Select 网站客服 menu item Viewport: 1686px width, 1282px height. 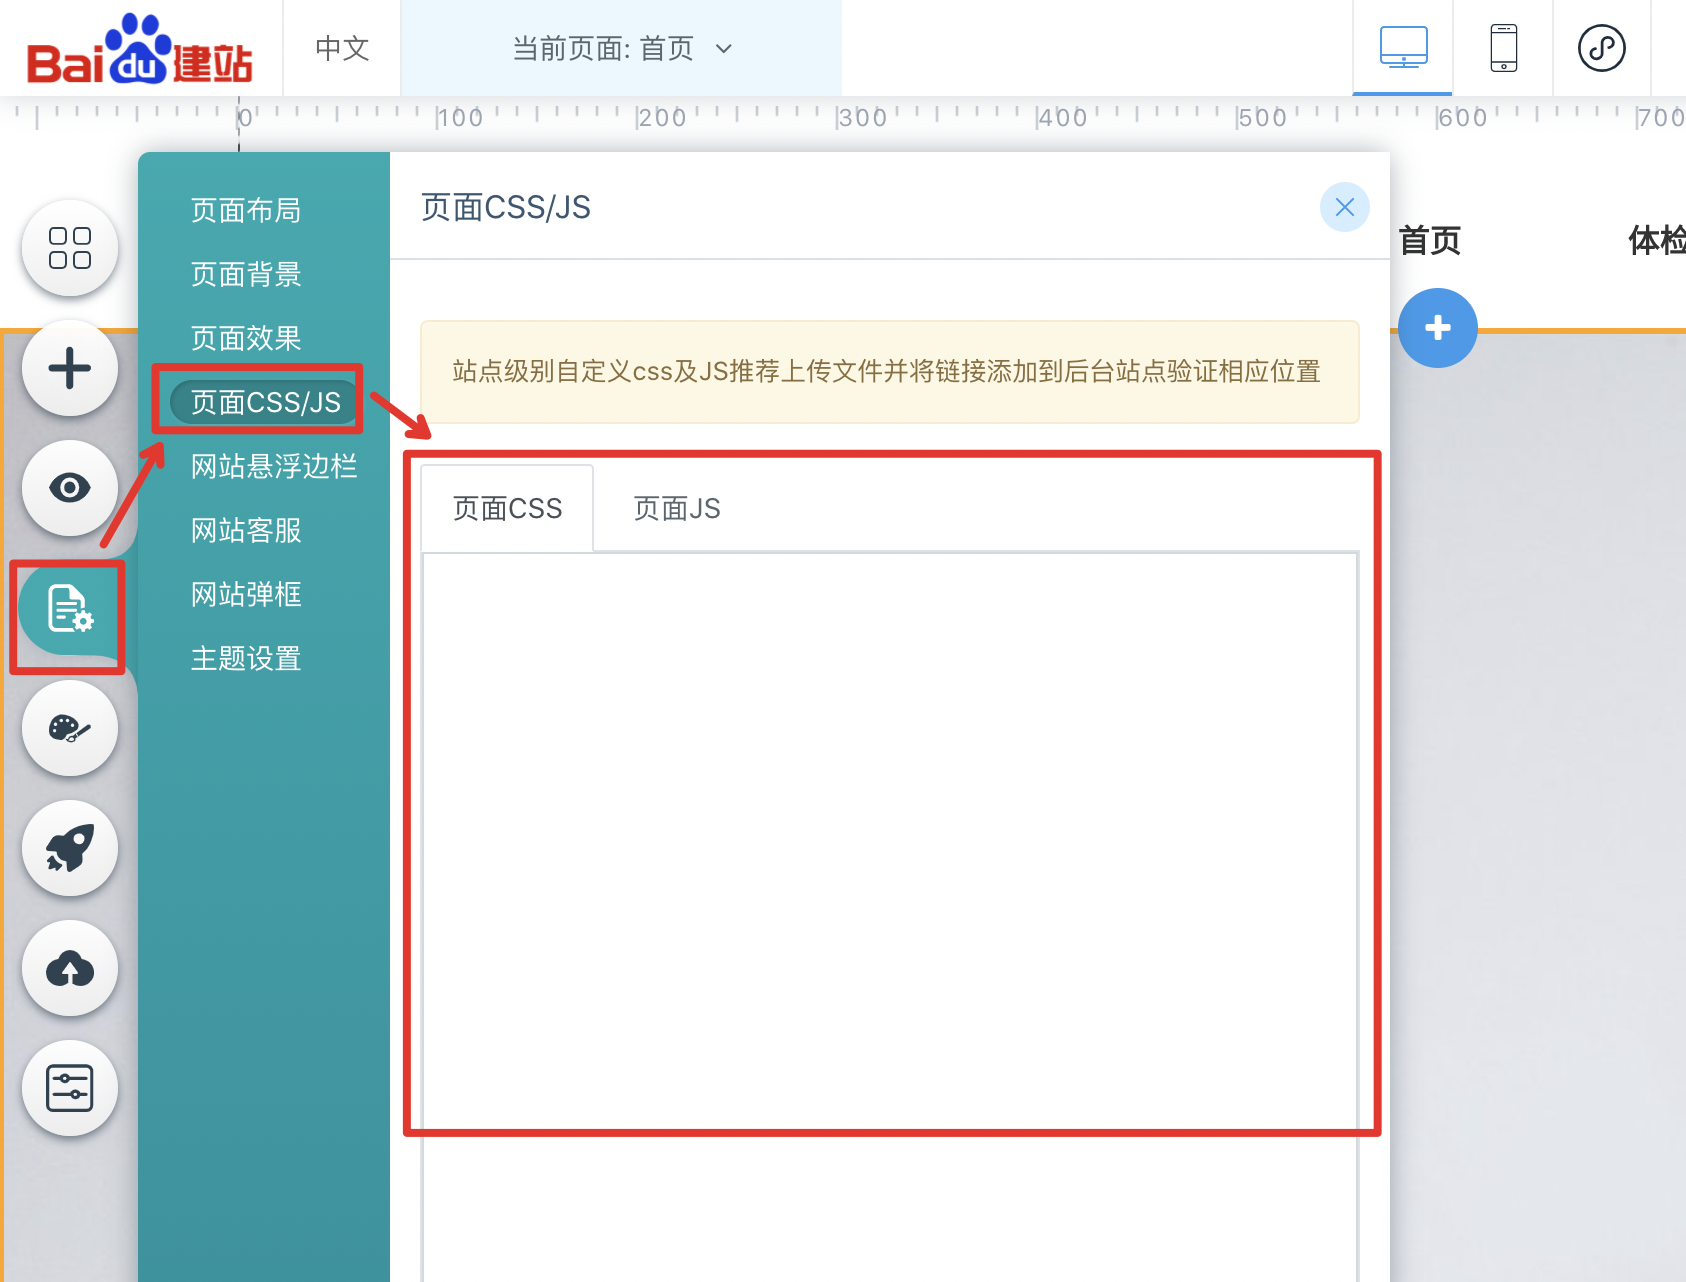click(246, 530)
